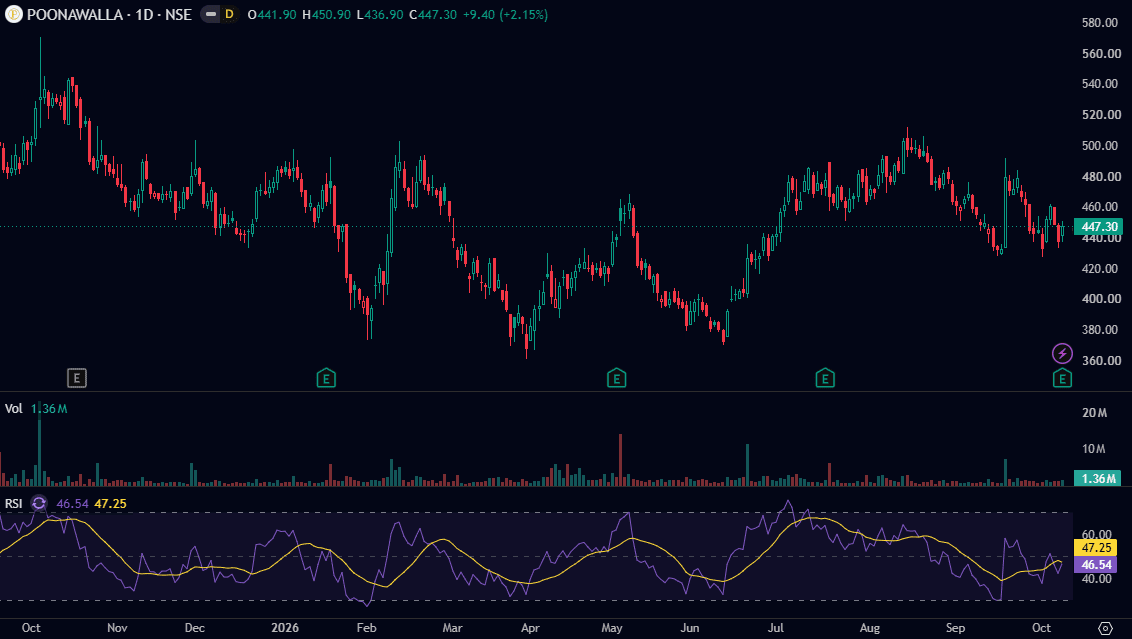
Task: Click the 60.00 RSI axis label
Action: (x=1097, y=535)
